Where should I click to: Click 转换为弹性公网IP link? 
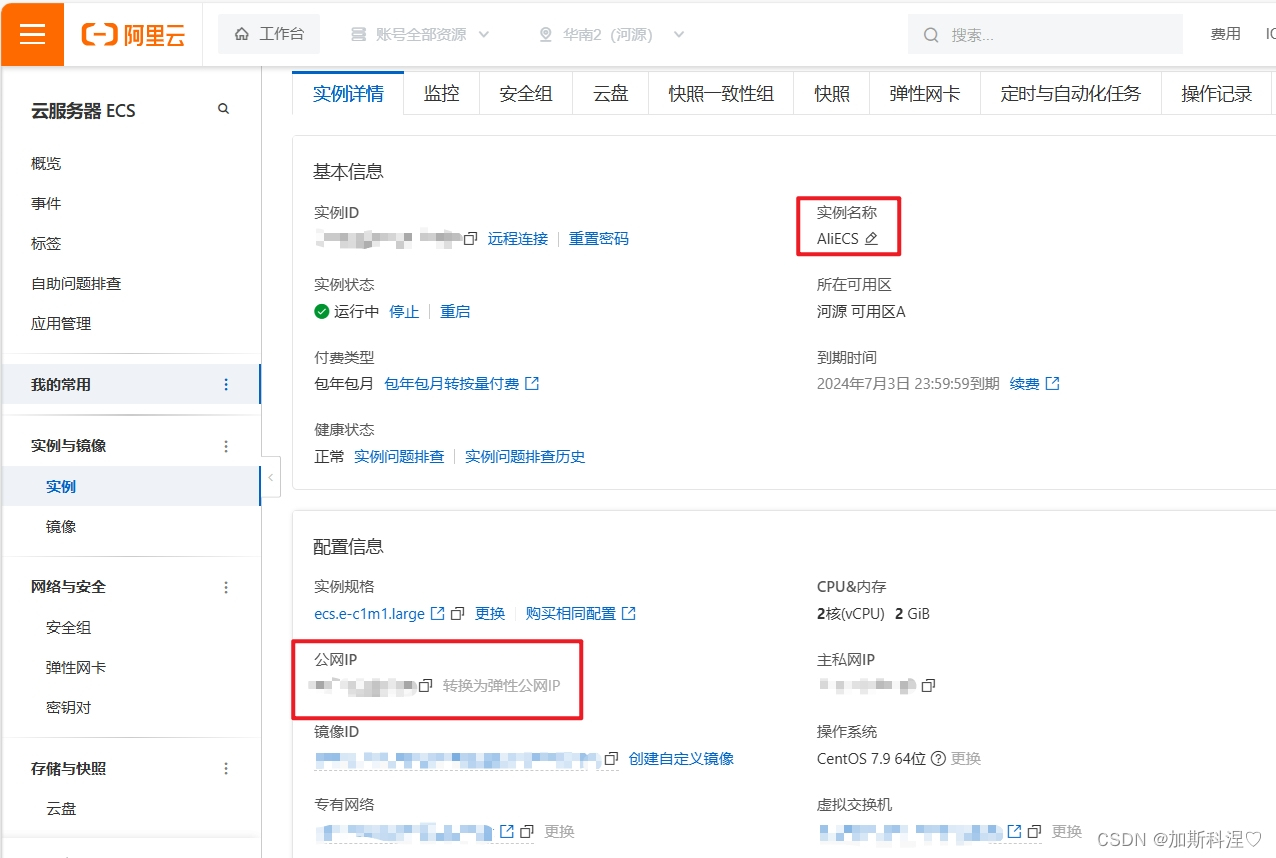tap(502, 686)
